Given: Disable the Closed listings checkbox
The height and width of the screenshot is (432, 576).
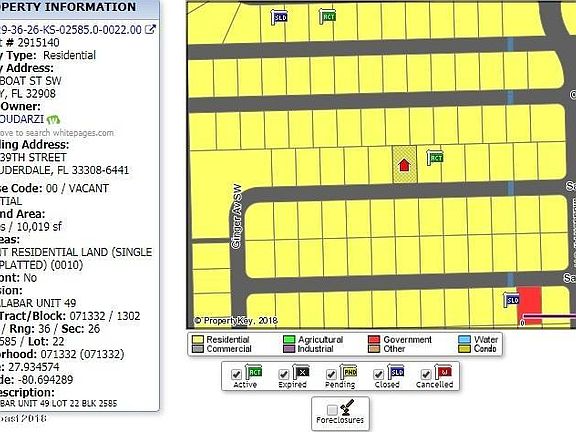Looking at the screenshot, I should (x=378, y=374).
